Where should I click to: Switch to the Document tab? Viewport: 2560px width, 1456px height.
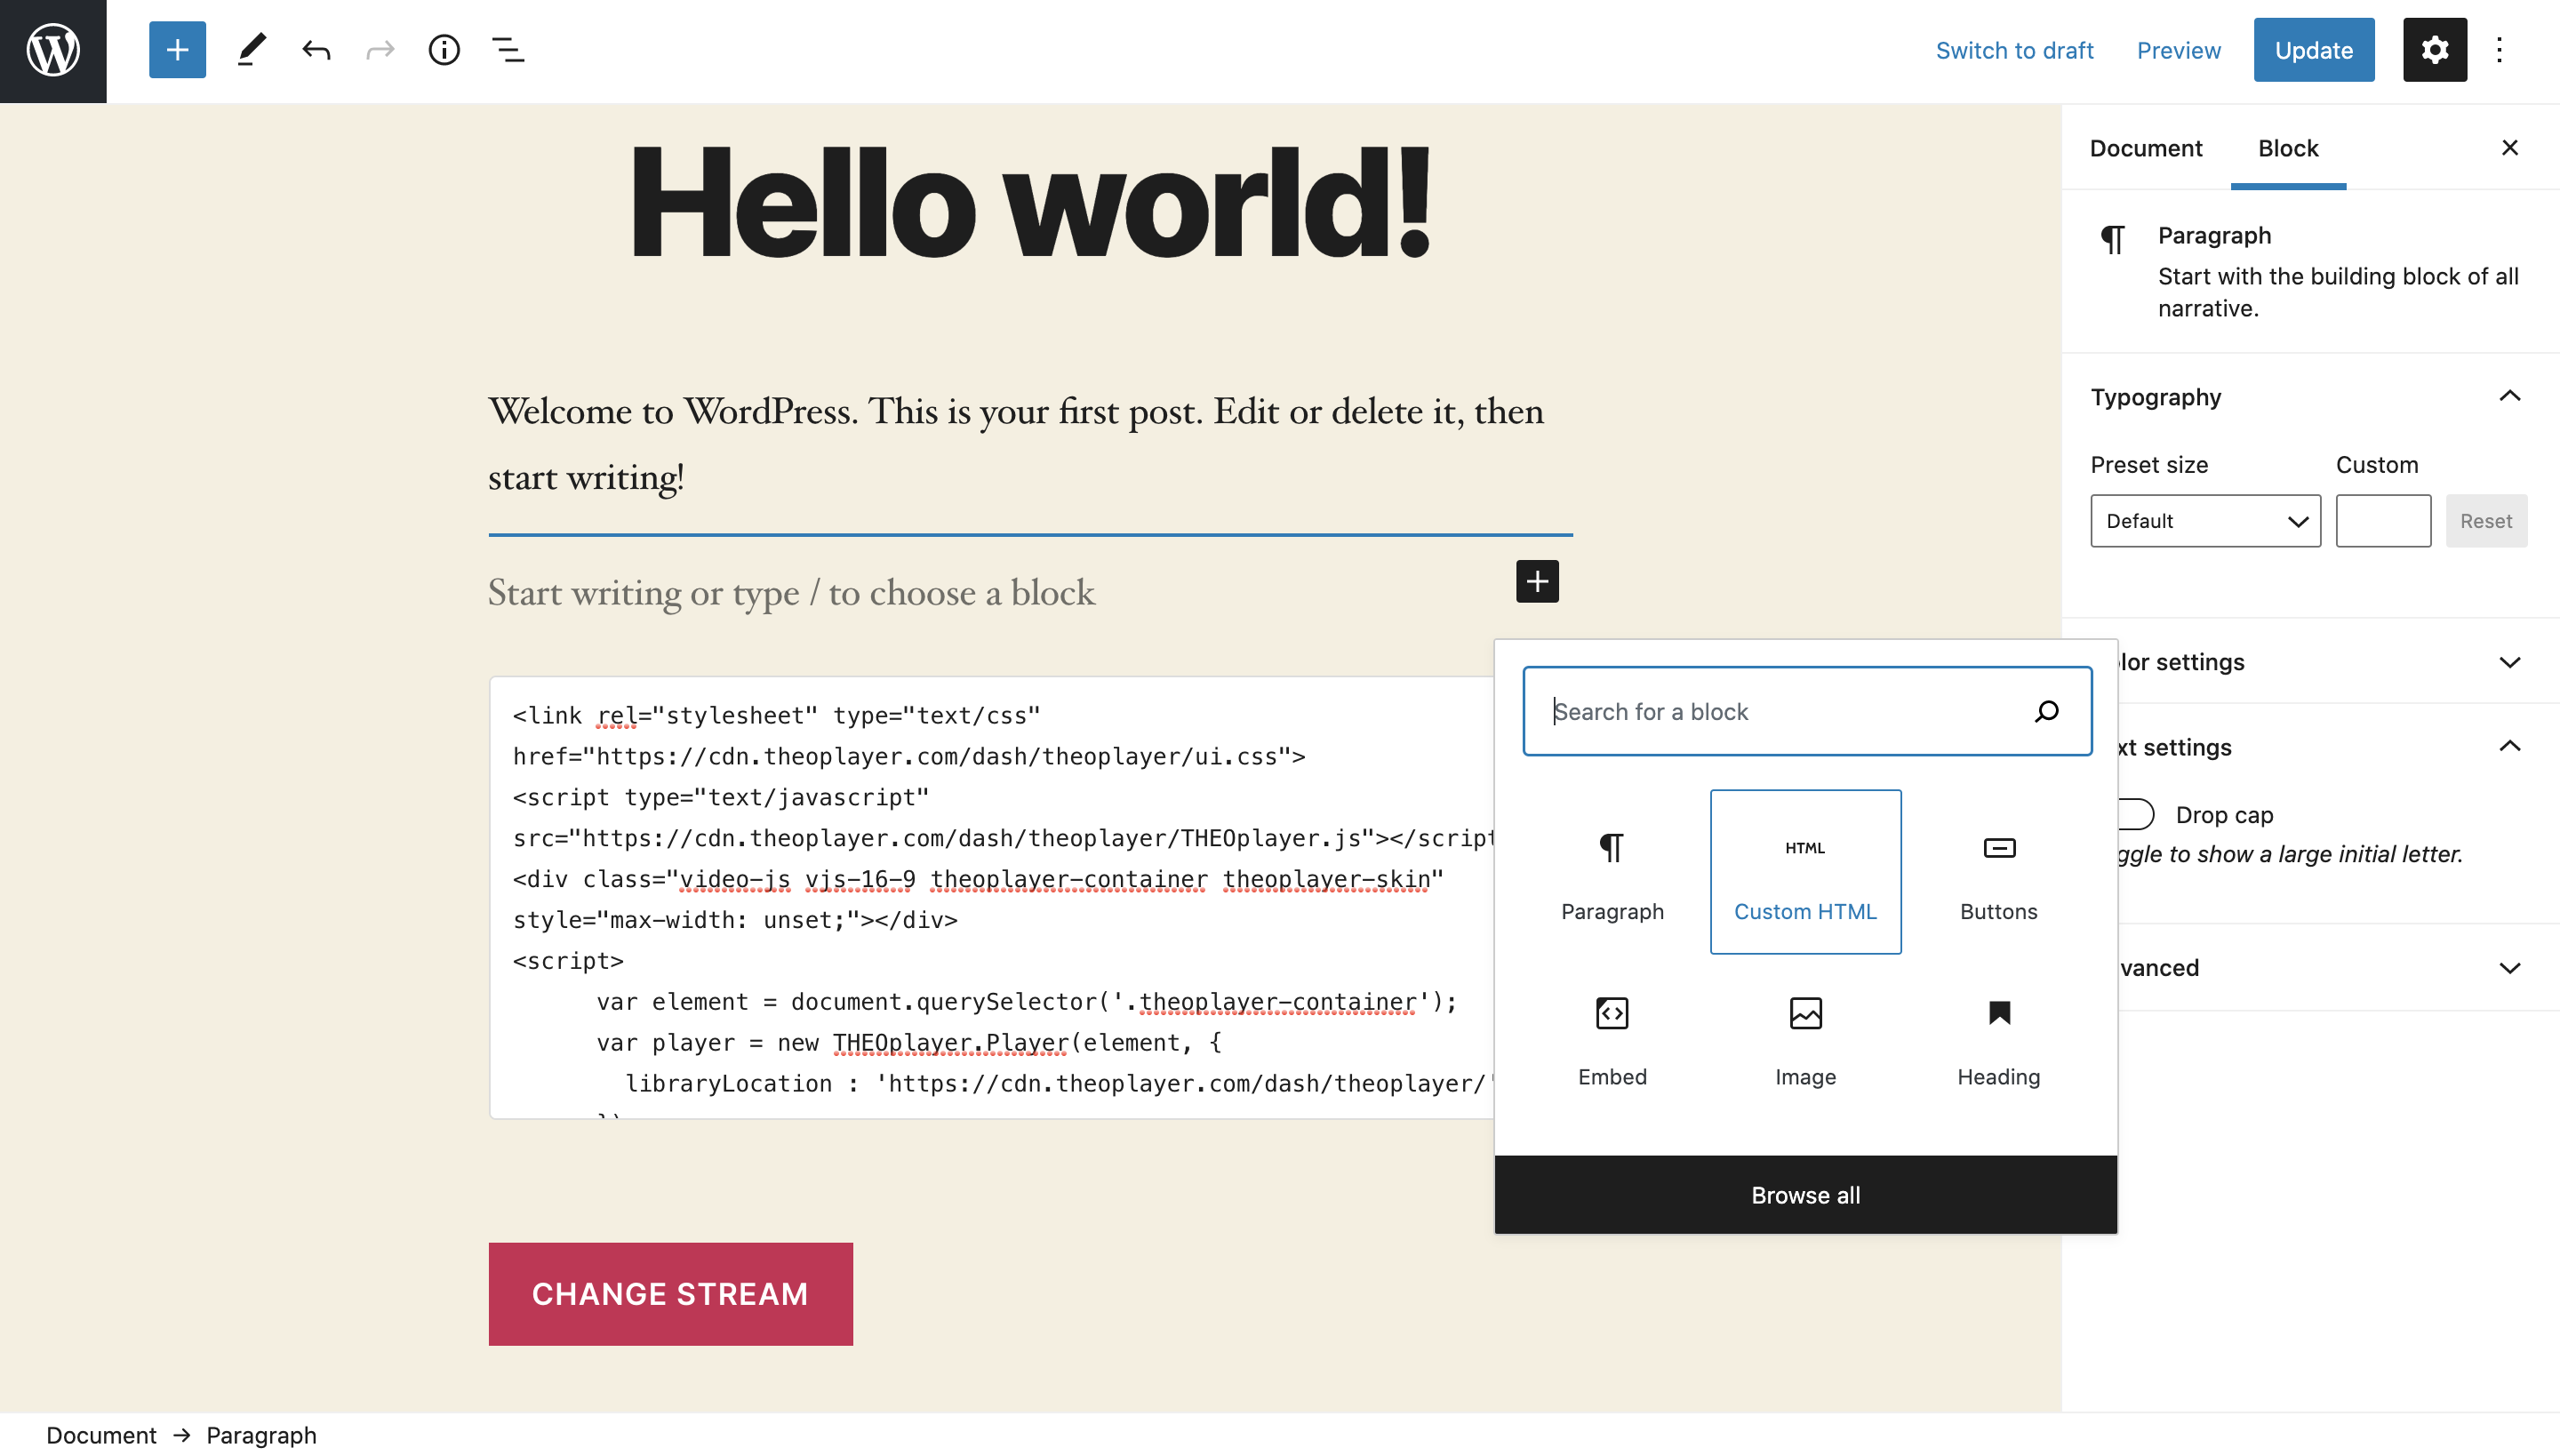[2145, 148]
